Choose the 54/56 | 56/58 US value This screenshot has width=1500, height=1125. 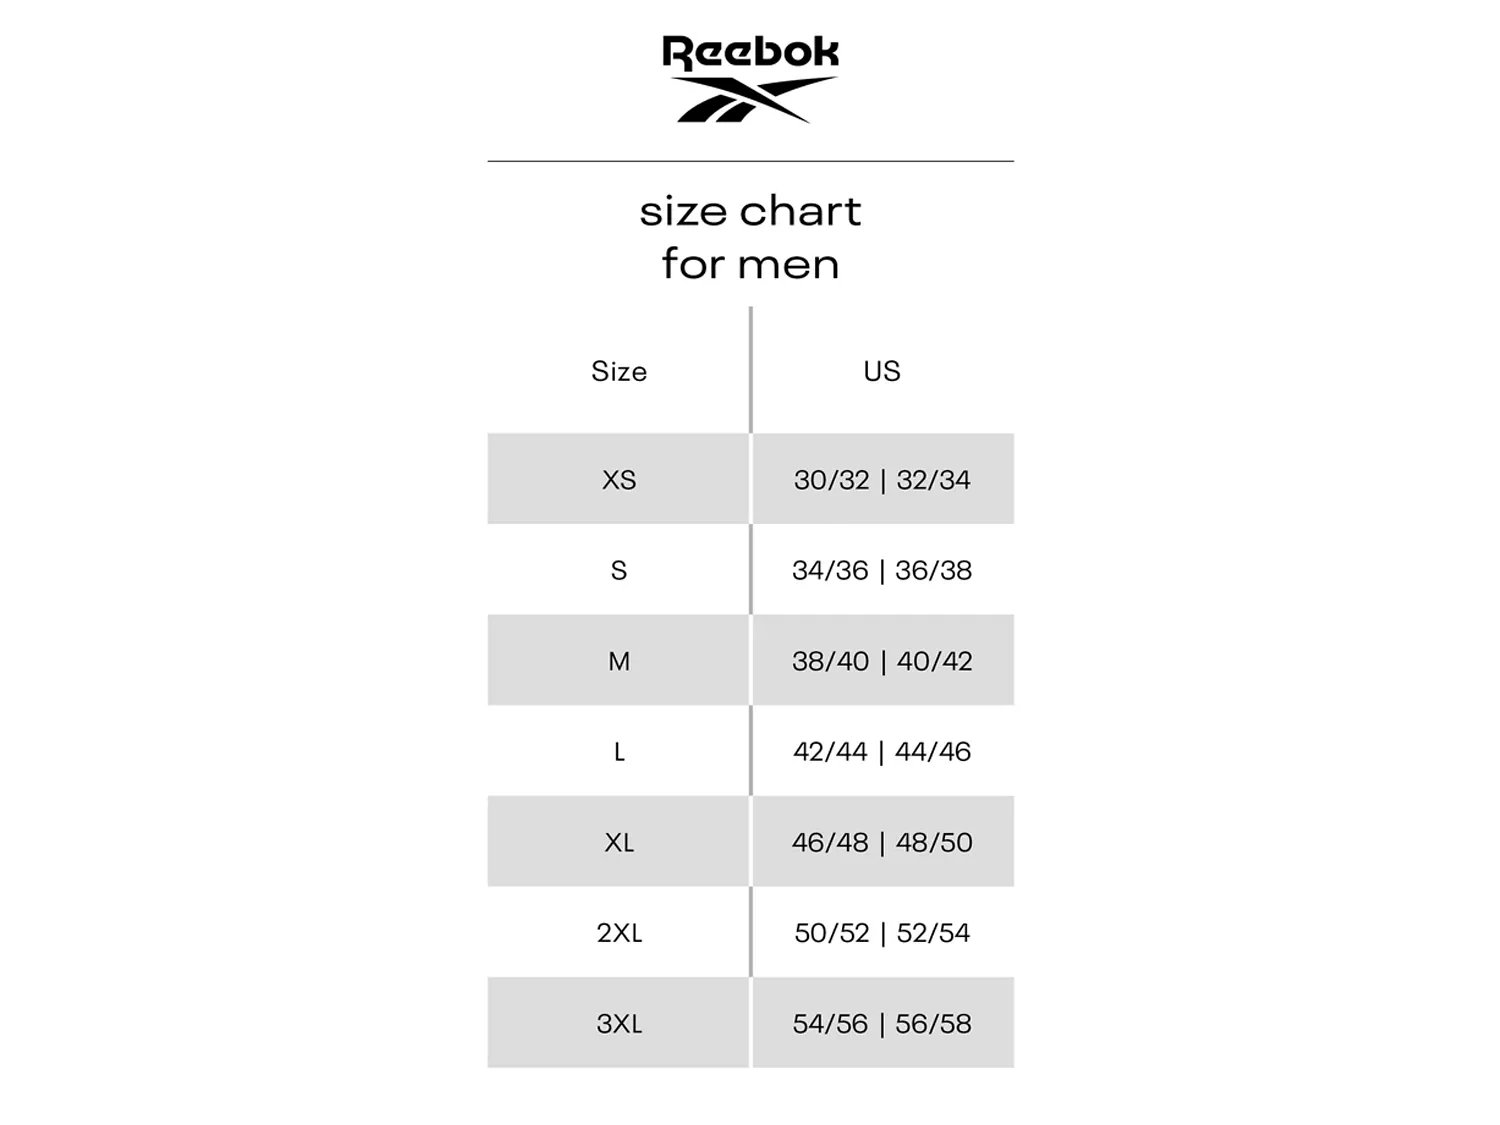click(x=882, y=1024)
